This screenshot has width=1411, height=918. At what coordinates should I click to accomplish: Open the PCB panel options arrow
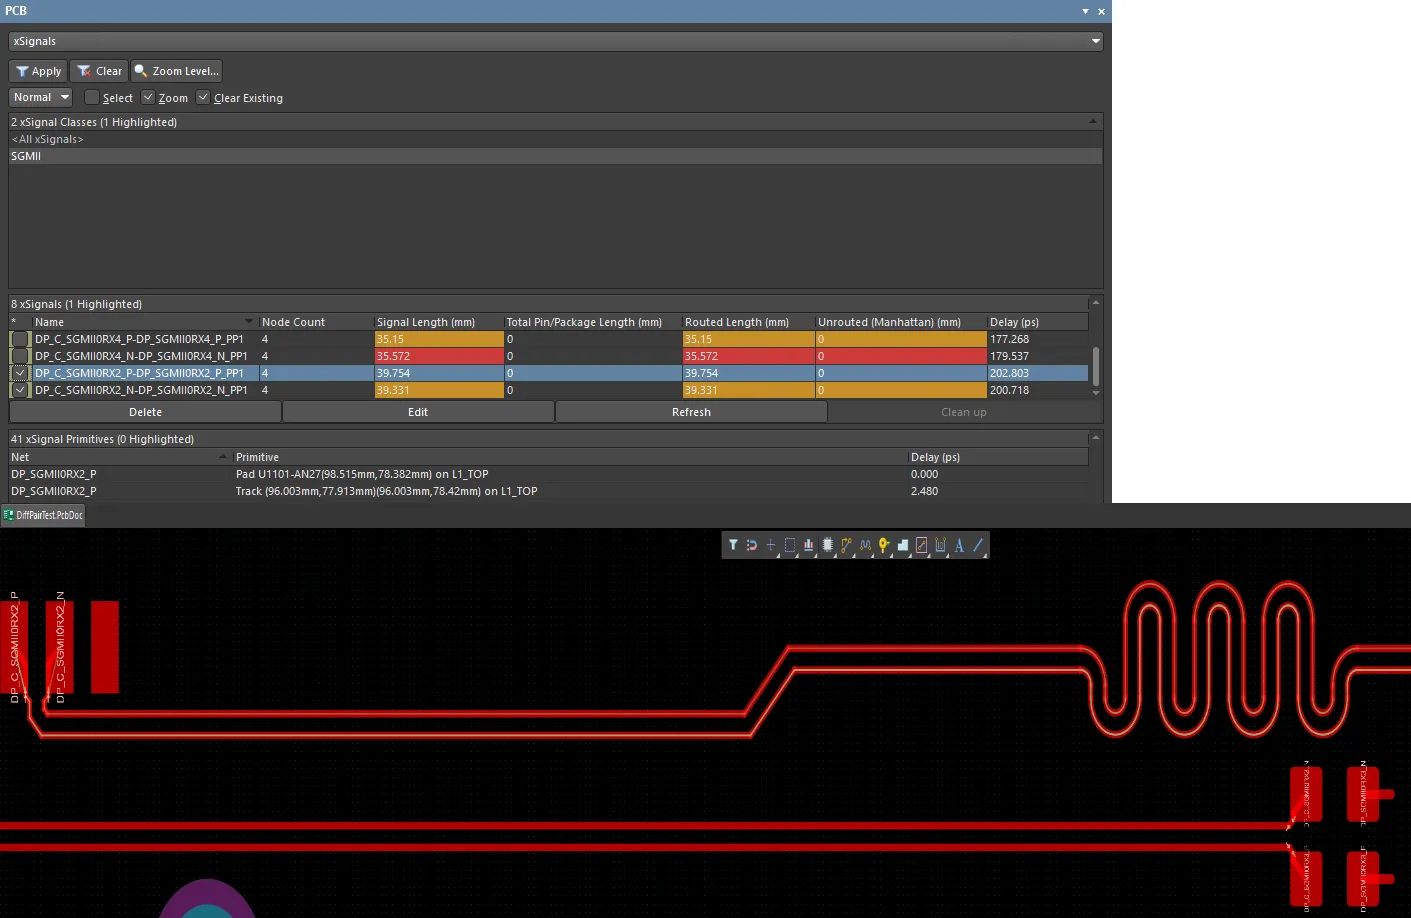coord(1085,11)
